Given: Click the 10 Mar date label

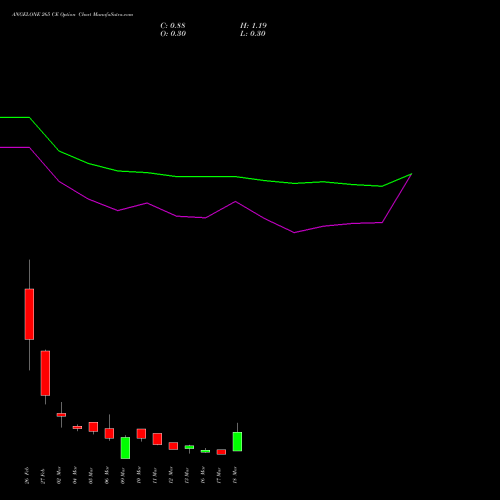Looking at the screenshot, I should [x=139, y=475].
